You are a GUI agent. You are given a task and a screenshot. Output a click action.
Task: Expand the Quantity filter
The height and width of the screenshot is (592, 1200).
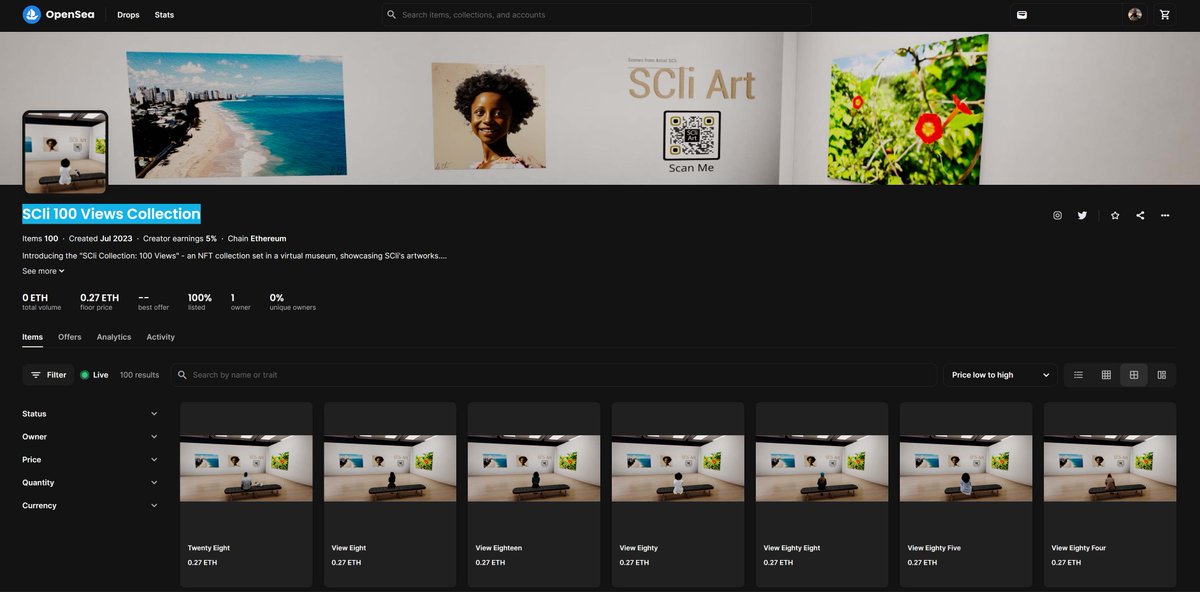(90, 483)
